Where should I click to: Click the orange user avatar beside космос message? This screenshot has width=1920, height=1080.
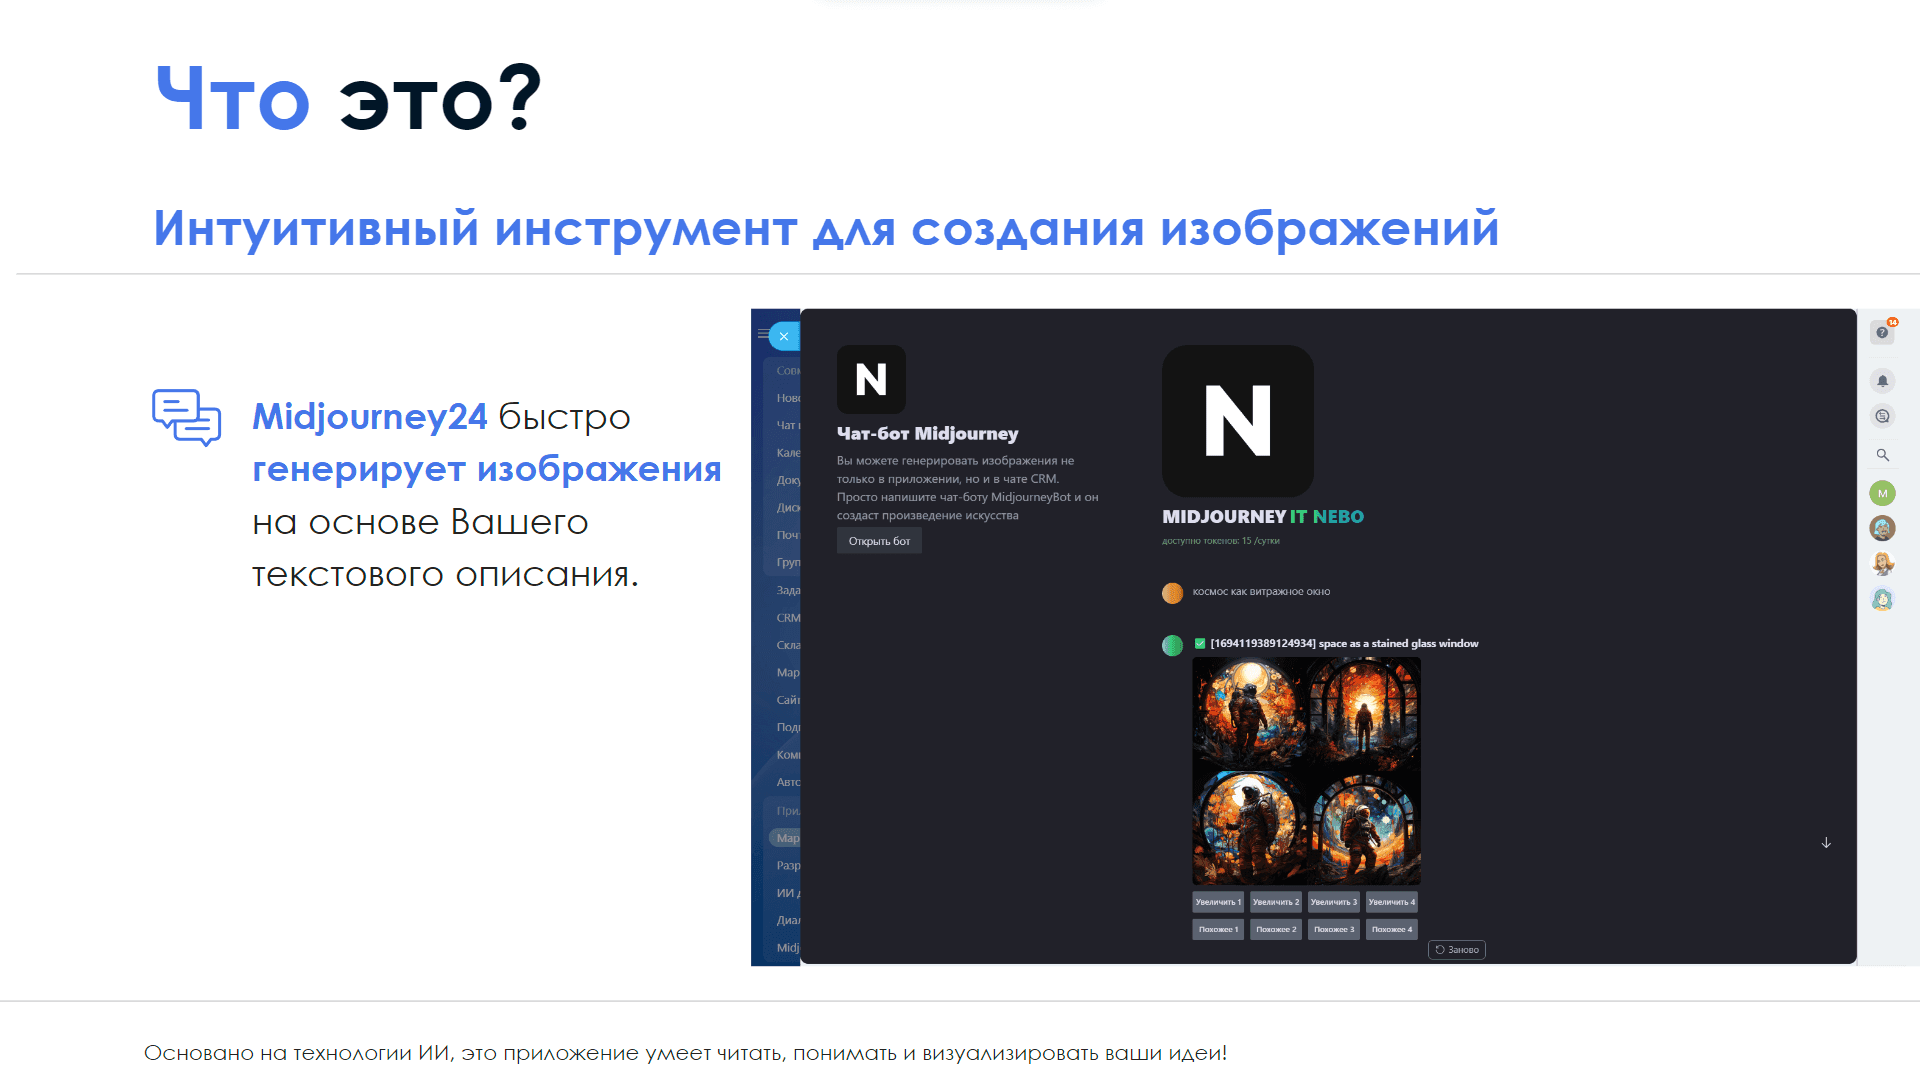click(x=1172, y=593)
